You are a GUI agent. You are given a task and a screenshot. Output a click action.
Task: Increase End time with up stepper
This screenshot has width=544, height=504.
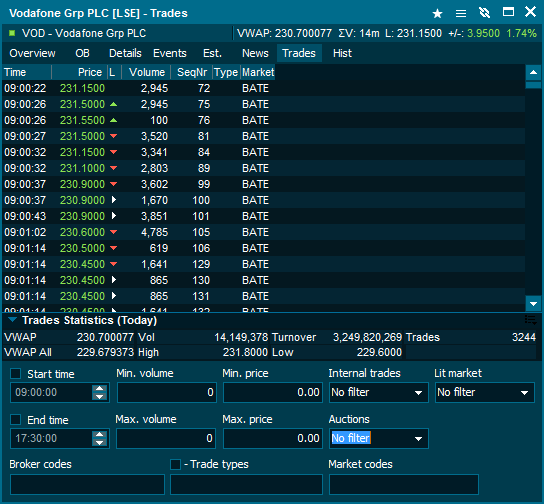point(100,434)
